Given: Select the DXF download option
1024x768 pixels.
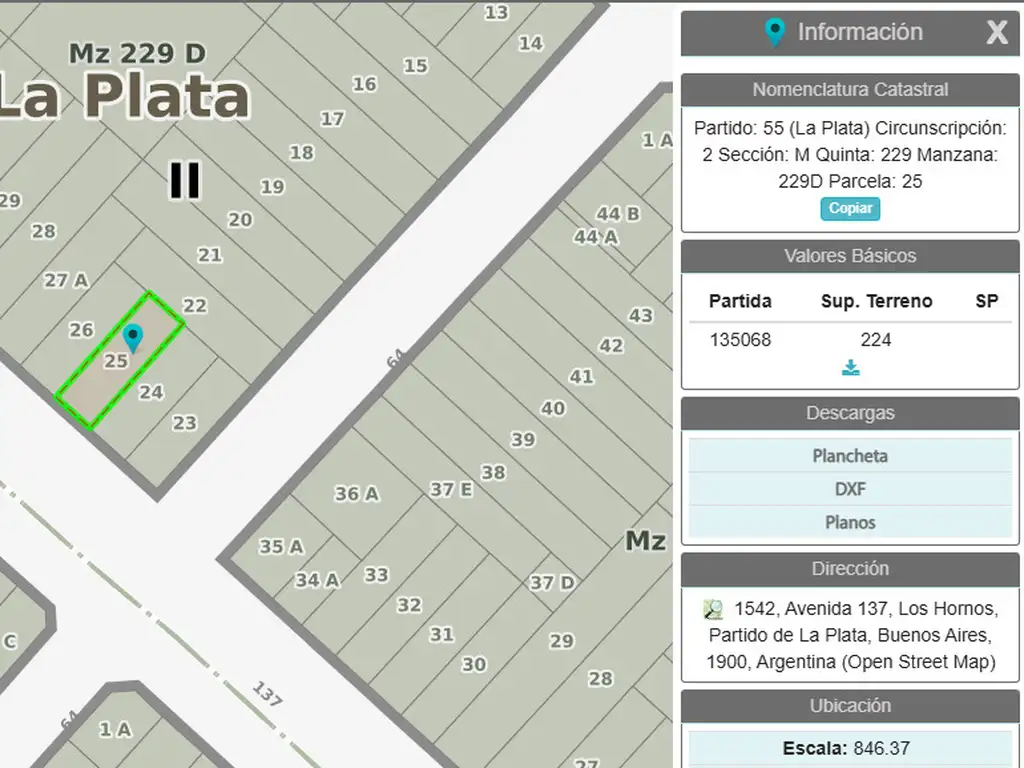Looking at the screenshot, I should pyautogui.click(x=850, y=489).
